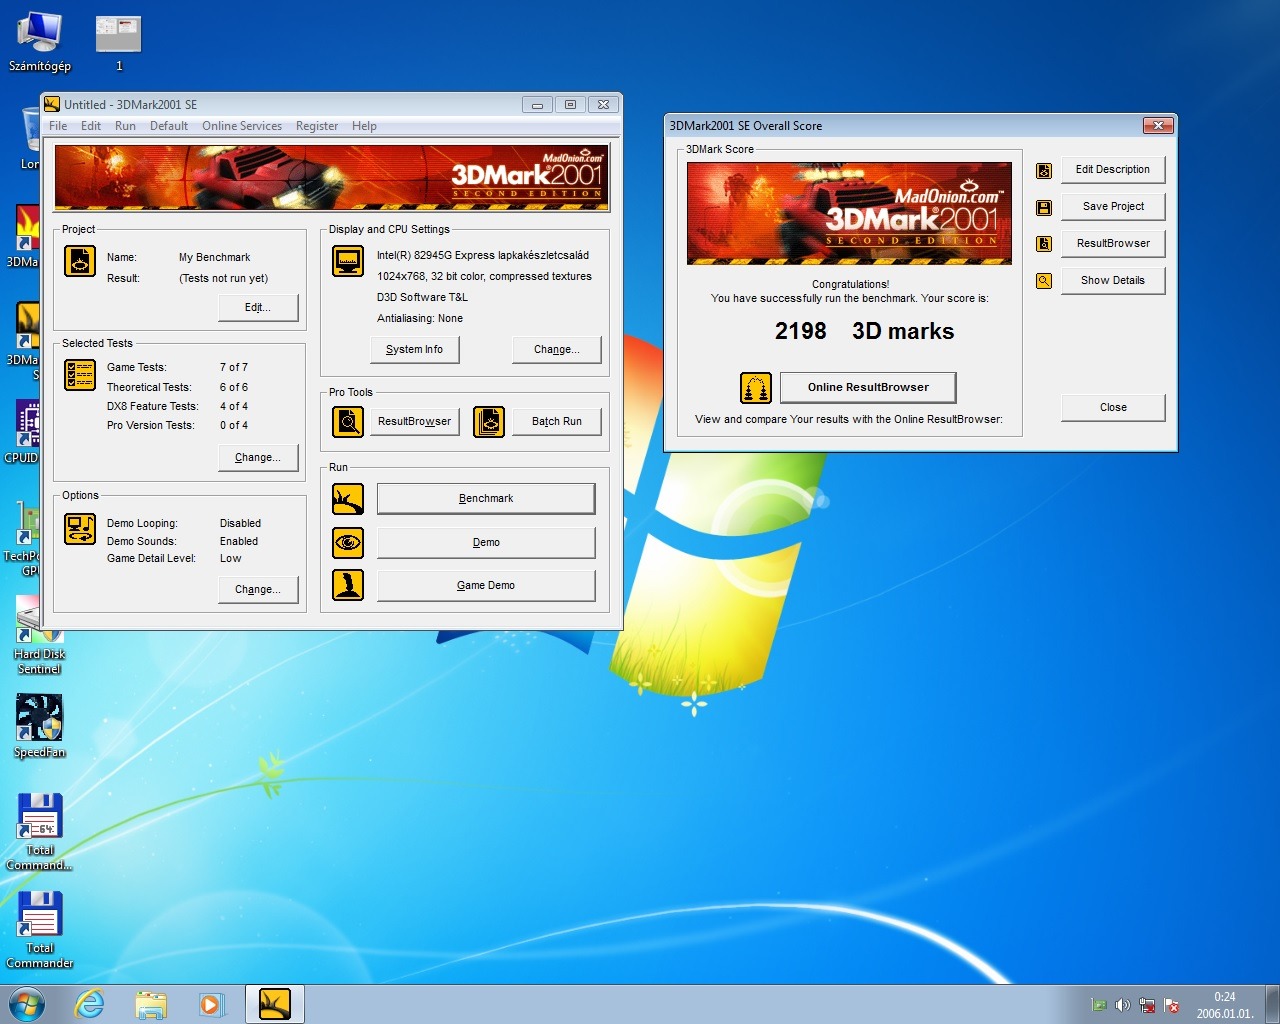This screenshot has height=1024, width=1280.
Task: Click the Batch Run icon
Action: tap(489, 422)
